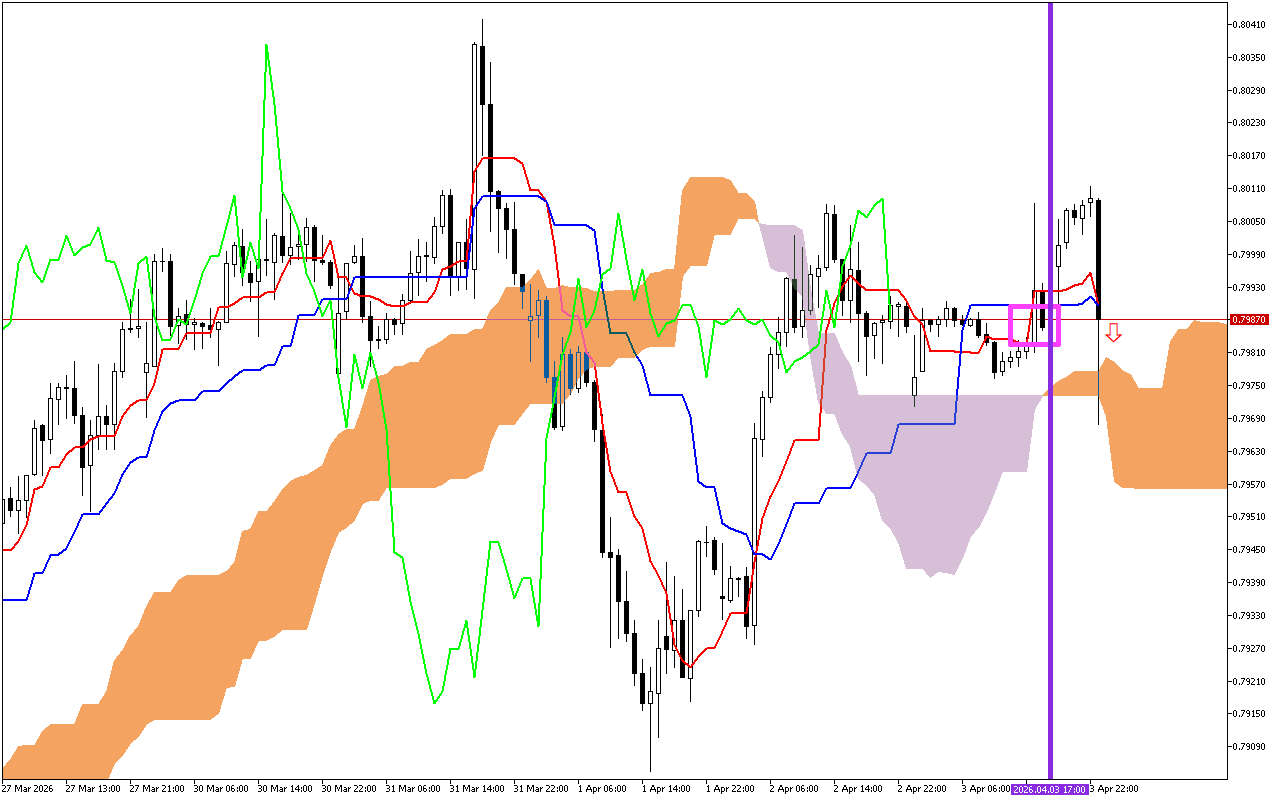Click the 0.79570 price axis label
This screenshot has height=800, width=1280.
1251,484
